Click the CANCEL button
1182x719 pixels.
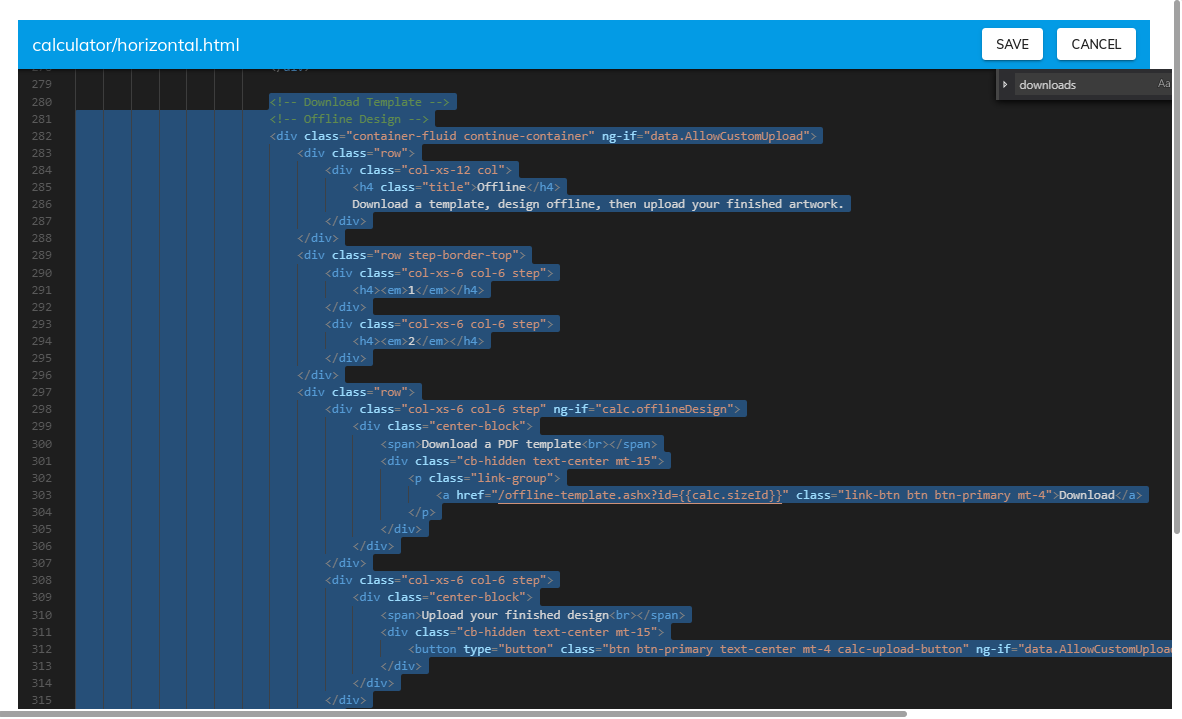coord(1096,44)
